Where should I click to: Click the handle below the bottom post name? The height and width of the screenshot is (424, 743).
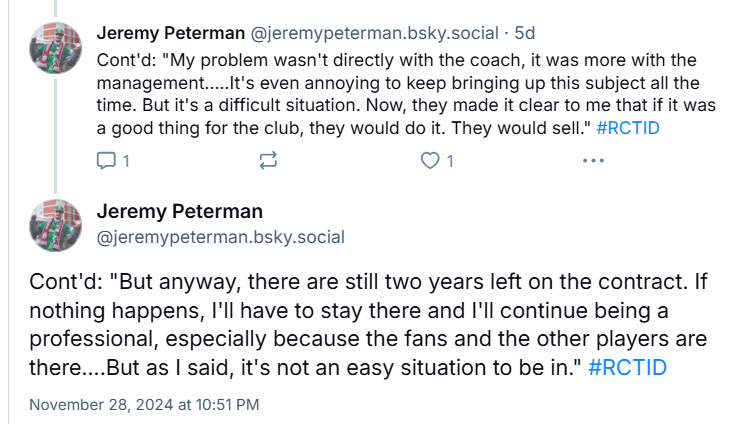click(x=220, y=237)
